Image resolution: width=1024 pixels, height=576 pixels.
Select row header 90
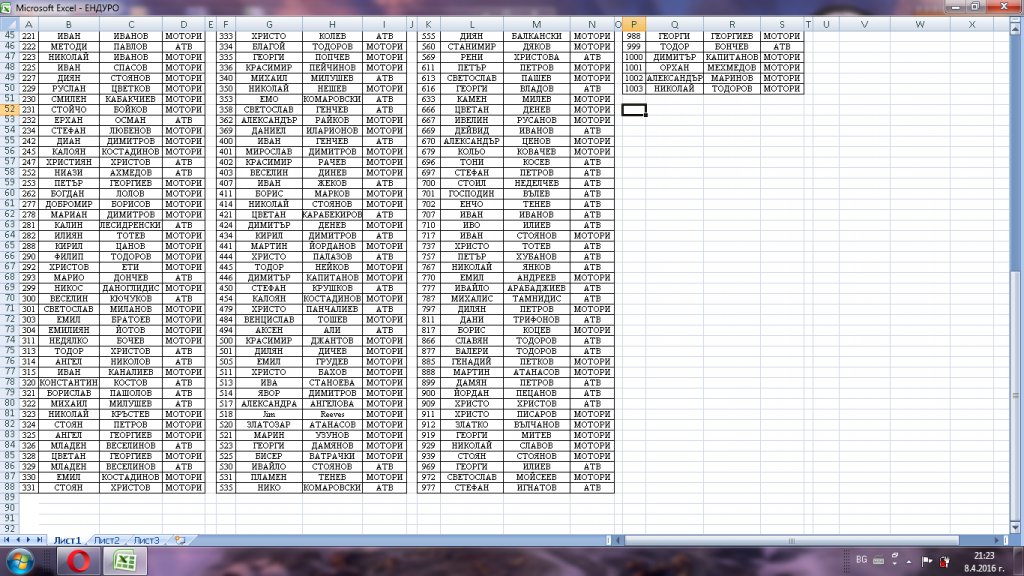point(9,508)
